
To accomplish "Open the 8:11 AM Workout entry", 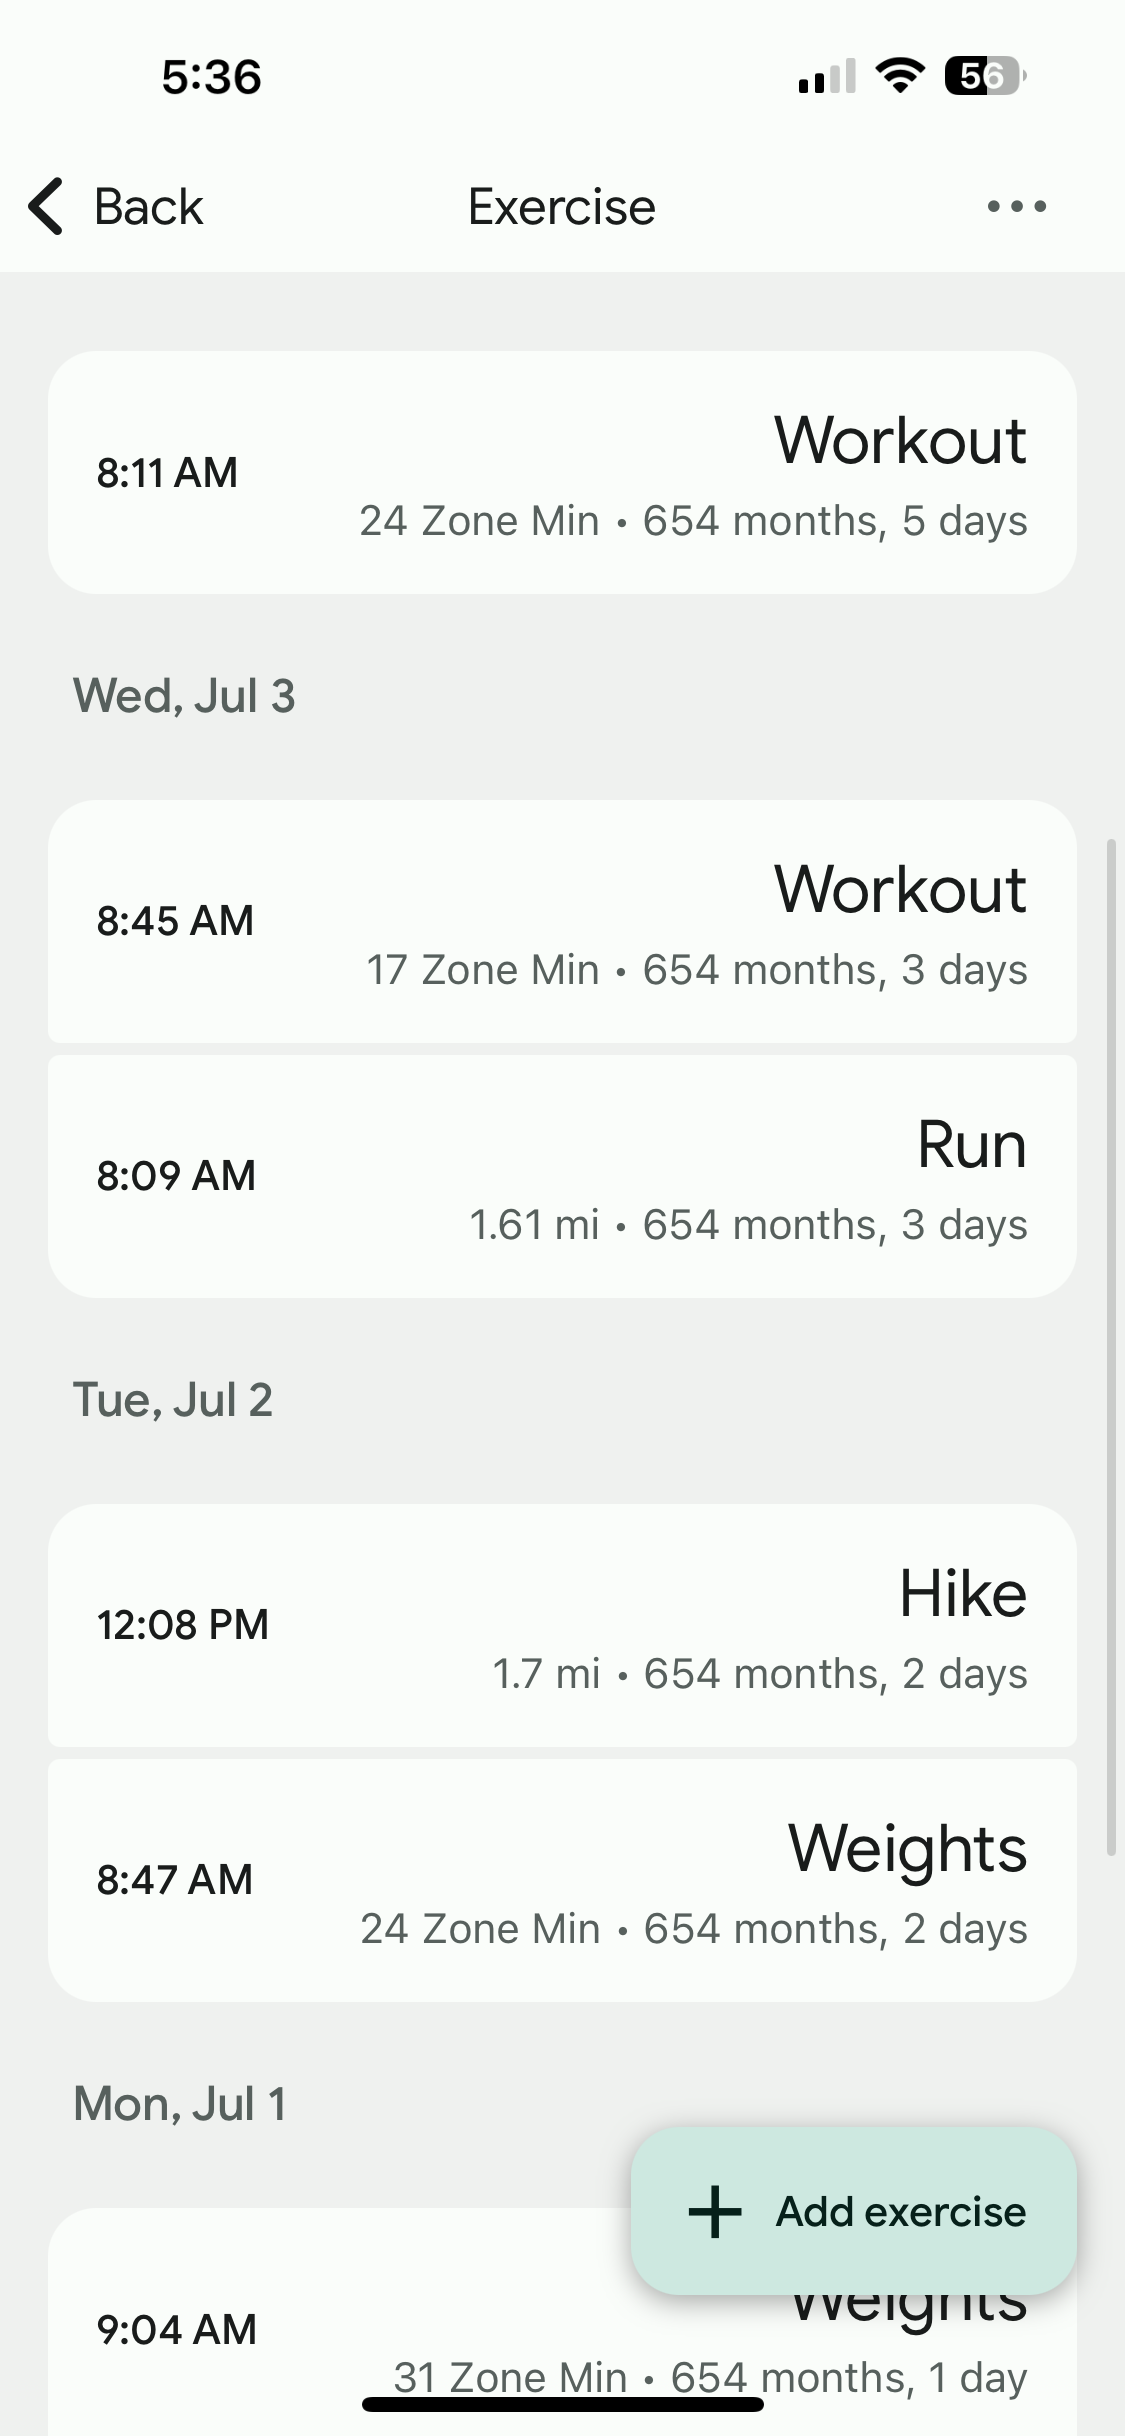I will pyautogui.click(x=562, y=472).
